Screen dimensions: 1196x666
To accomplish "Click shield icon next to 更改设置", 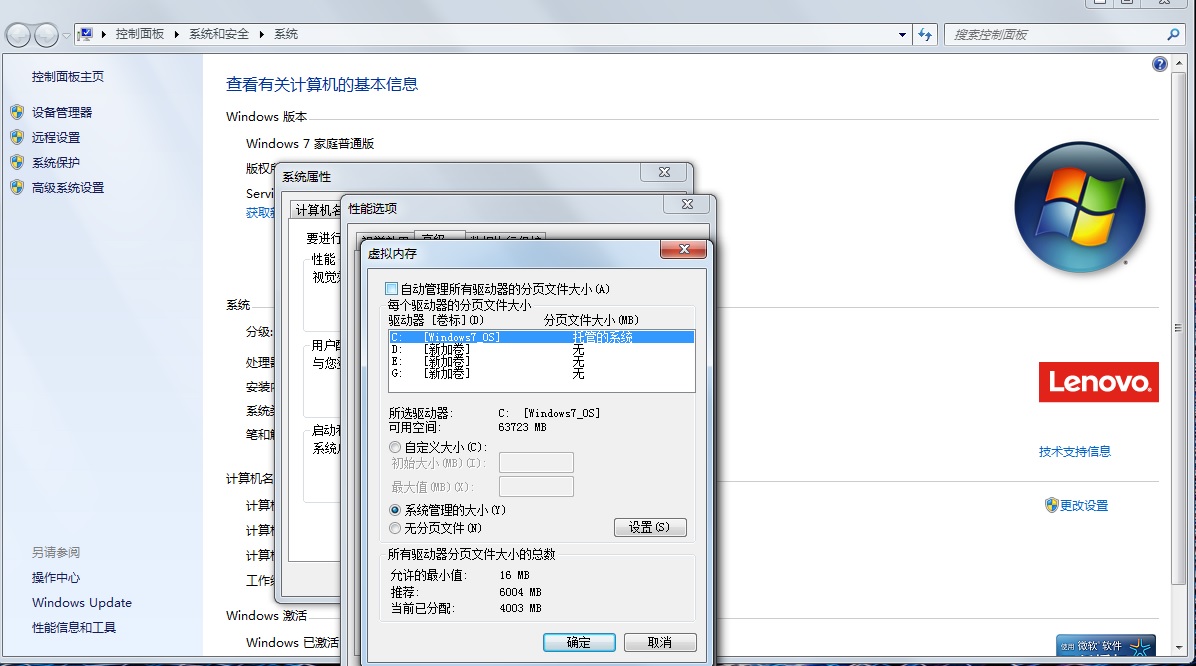I will (1051, 505).
